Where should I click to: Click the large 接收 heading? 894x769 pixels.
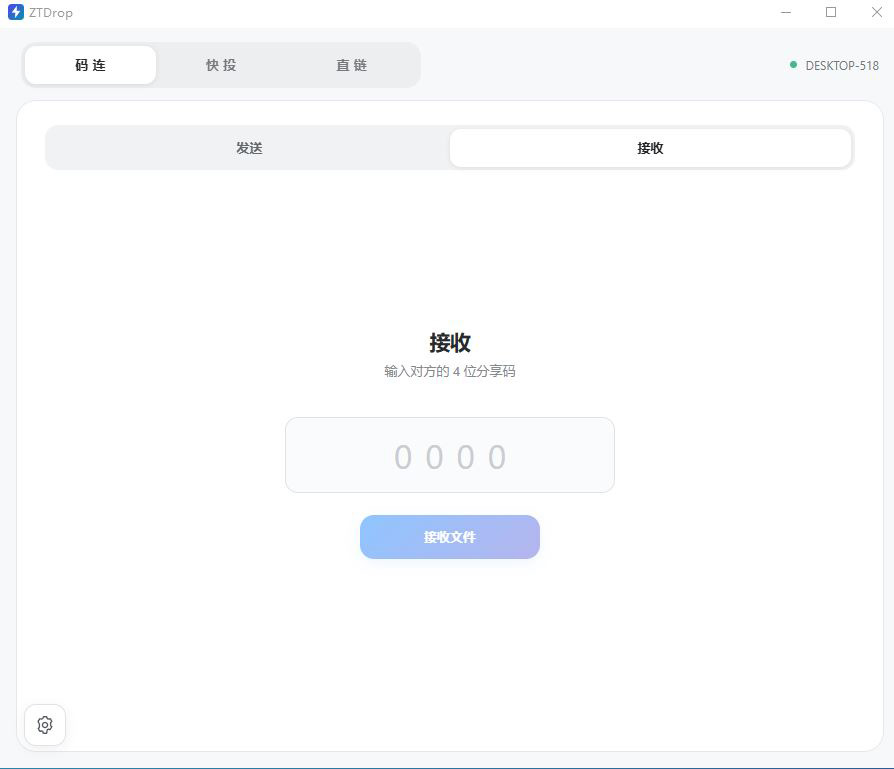click(x=450, y=343)
